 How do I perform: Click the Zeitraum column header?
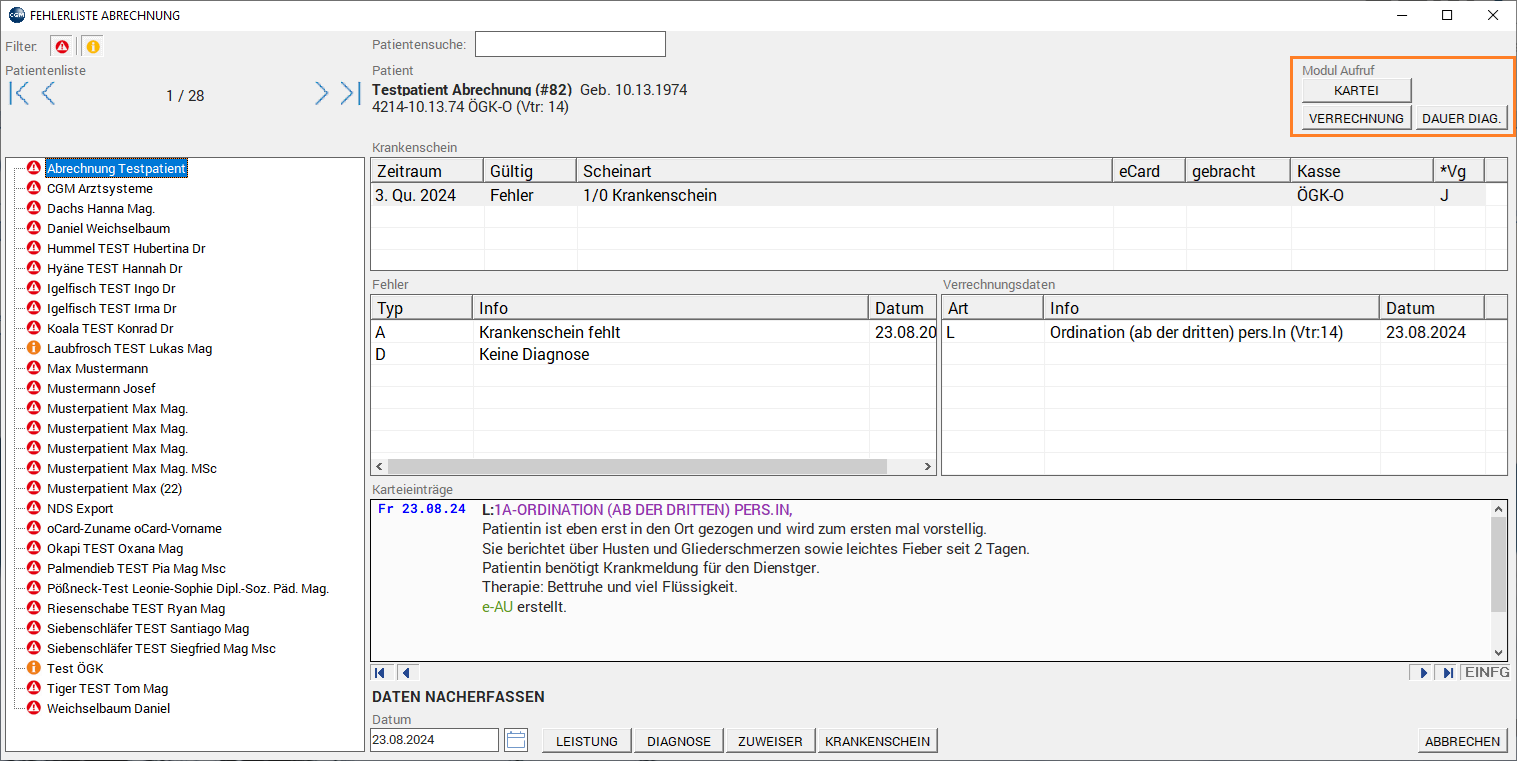427,171
